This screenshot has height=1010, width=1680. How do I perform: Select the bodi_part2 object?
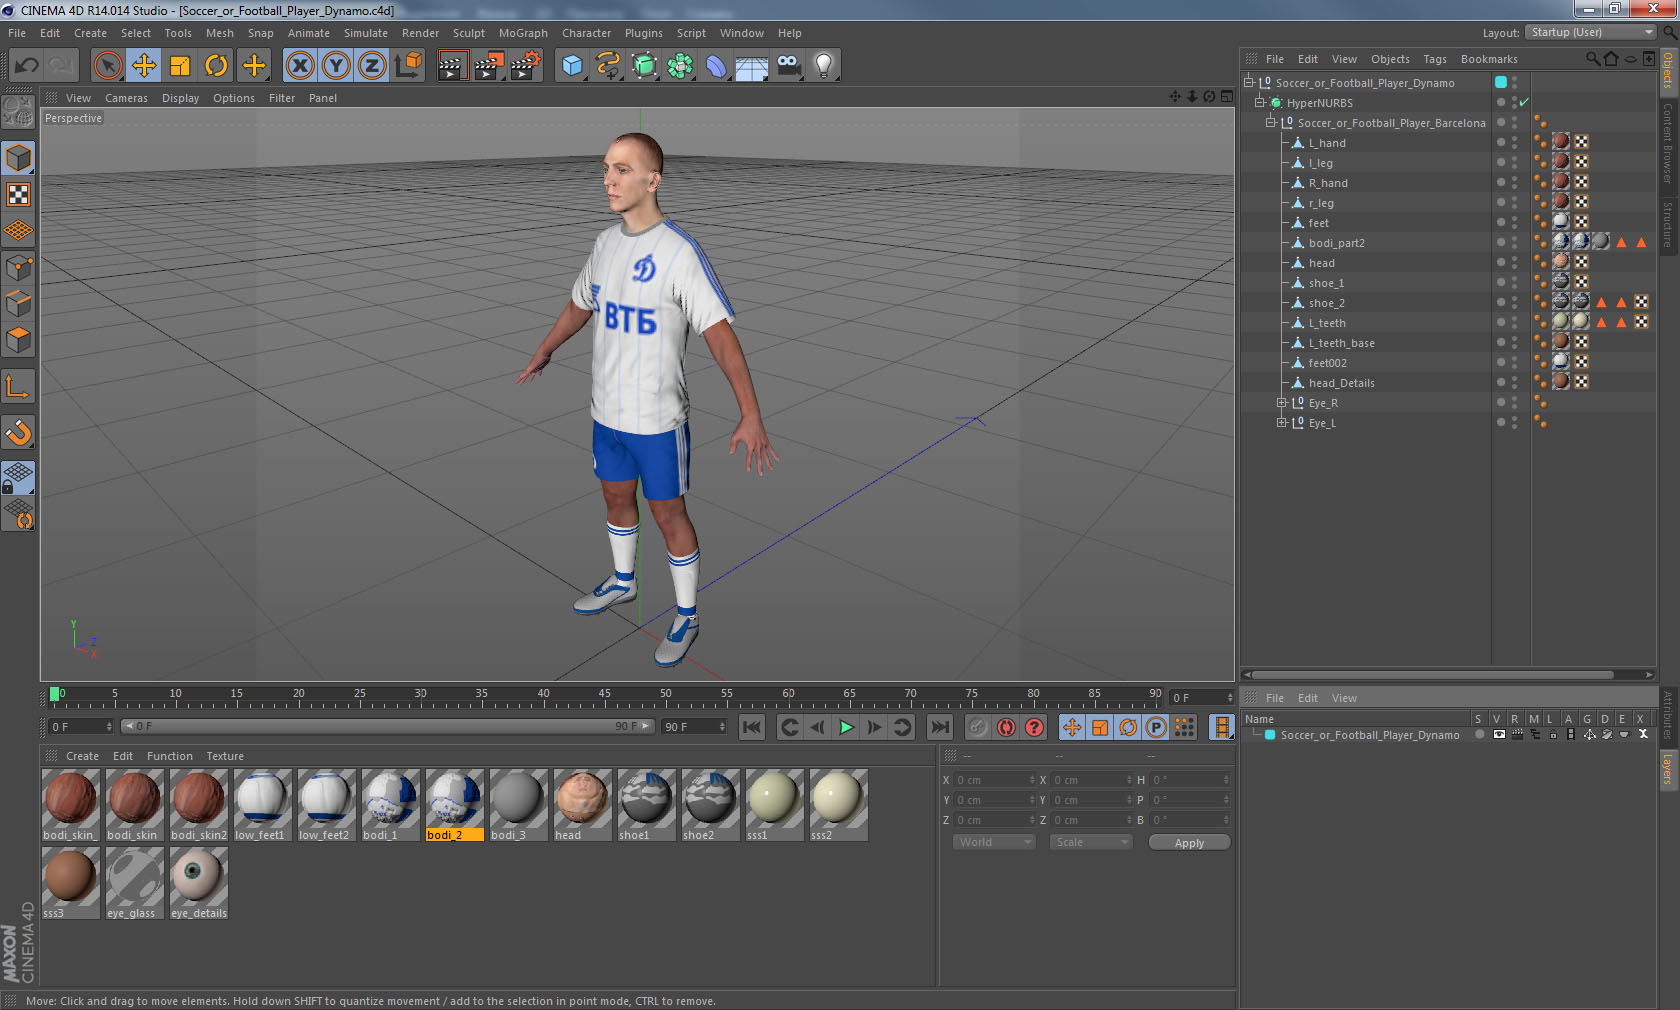(1336, 243)
